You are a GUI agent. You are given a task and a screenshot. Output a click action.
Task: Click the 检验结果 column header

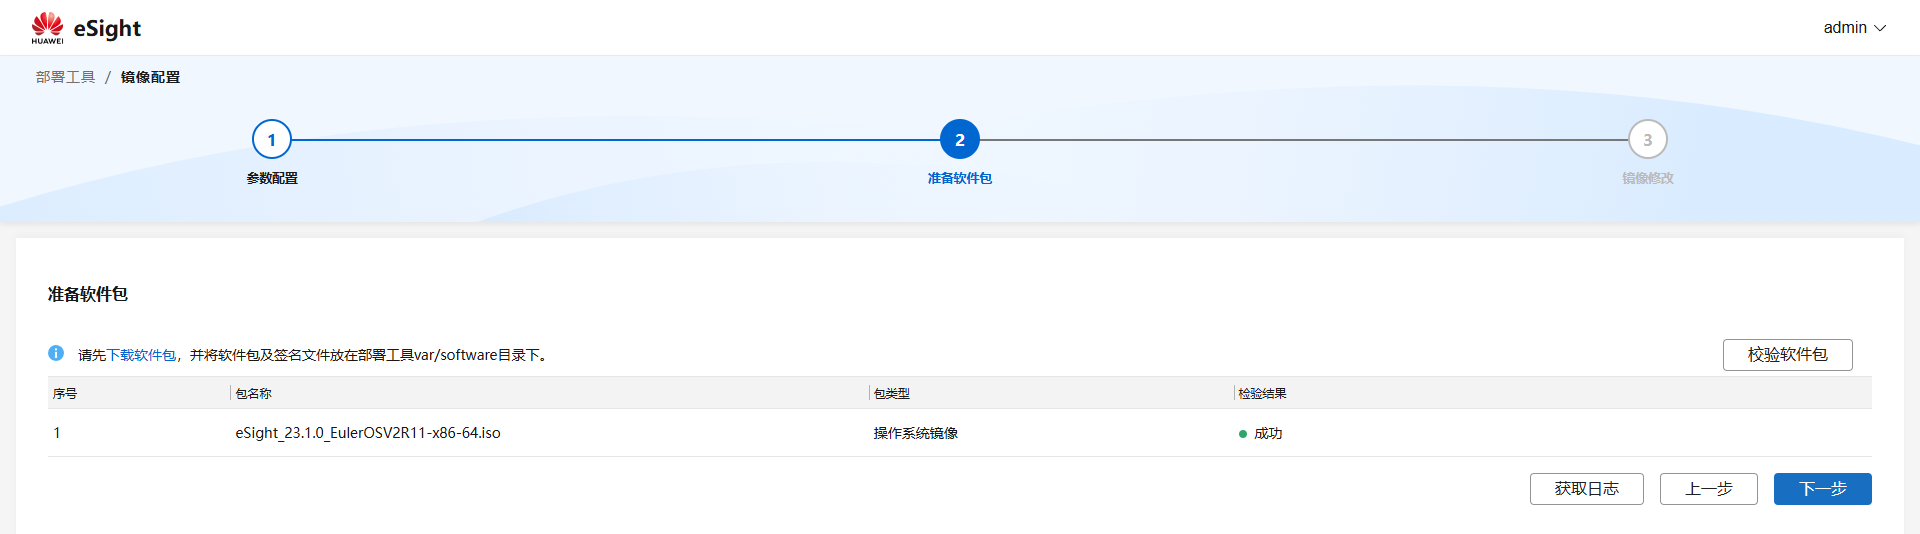pyautogui.click(x=1262, y=393)
